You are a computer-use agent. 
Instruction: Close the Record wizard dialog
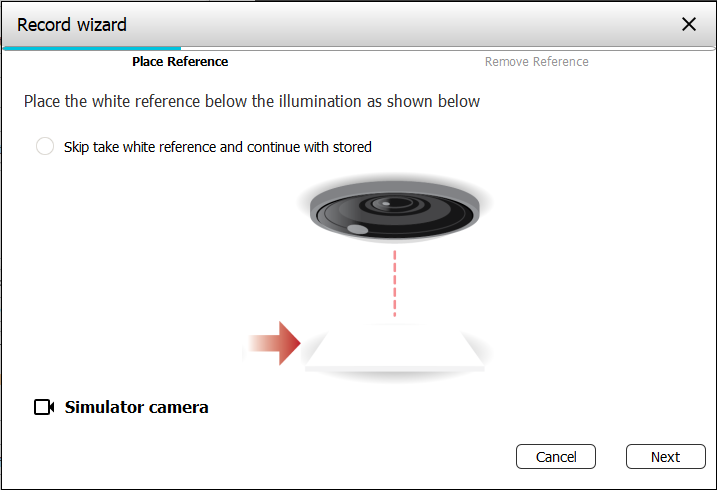click(689, 24)
